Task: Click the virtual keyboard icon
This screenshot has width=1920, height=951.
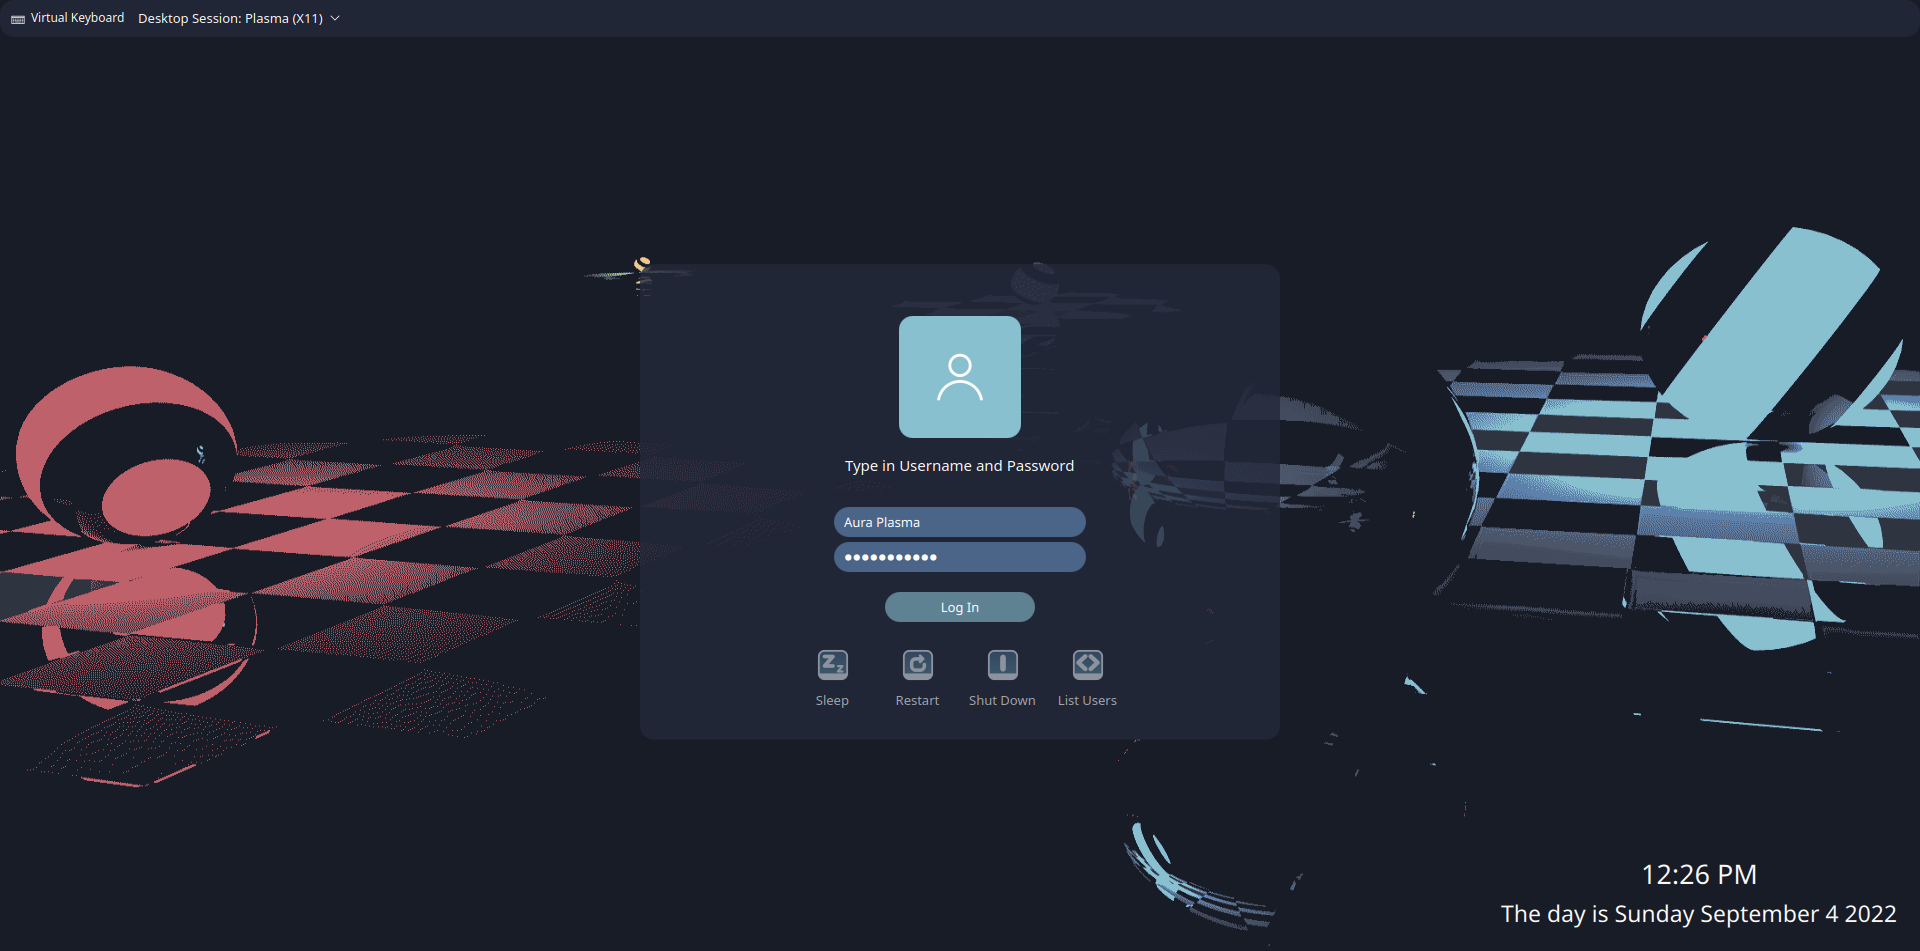Action: point(18,19)
